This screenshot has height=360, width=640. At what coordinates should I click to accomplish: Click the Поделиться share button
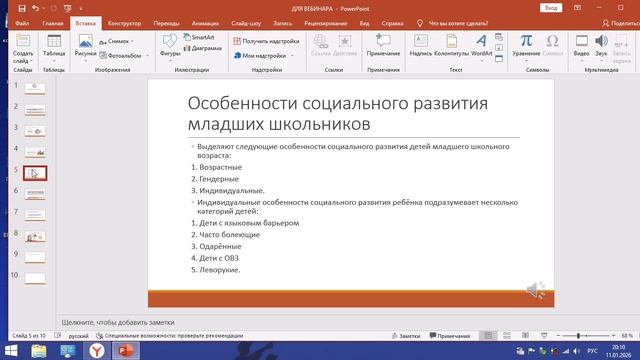(620, 23)
